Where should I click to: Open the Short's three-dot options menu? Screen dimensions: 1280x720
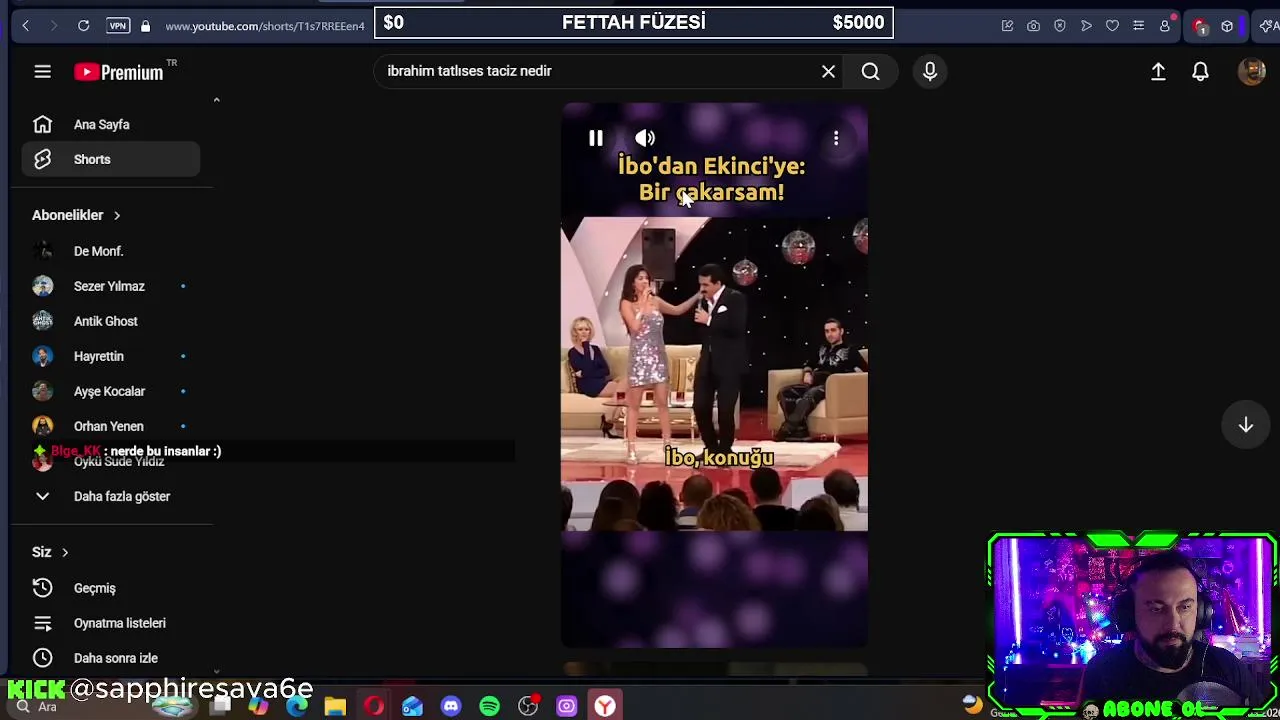pos(836,138)
